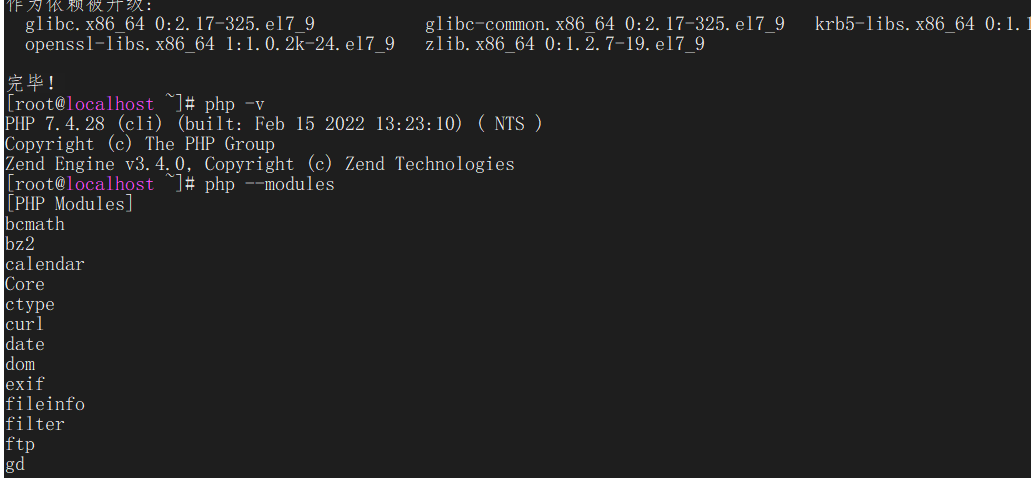Image resolution: width=1031 pixels, height=478 pixels.
Task: Click the curl module name
Action: coord(25,324)
